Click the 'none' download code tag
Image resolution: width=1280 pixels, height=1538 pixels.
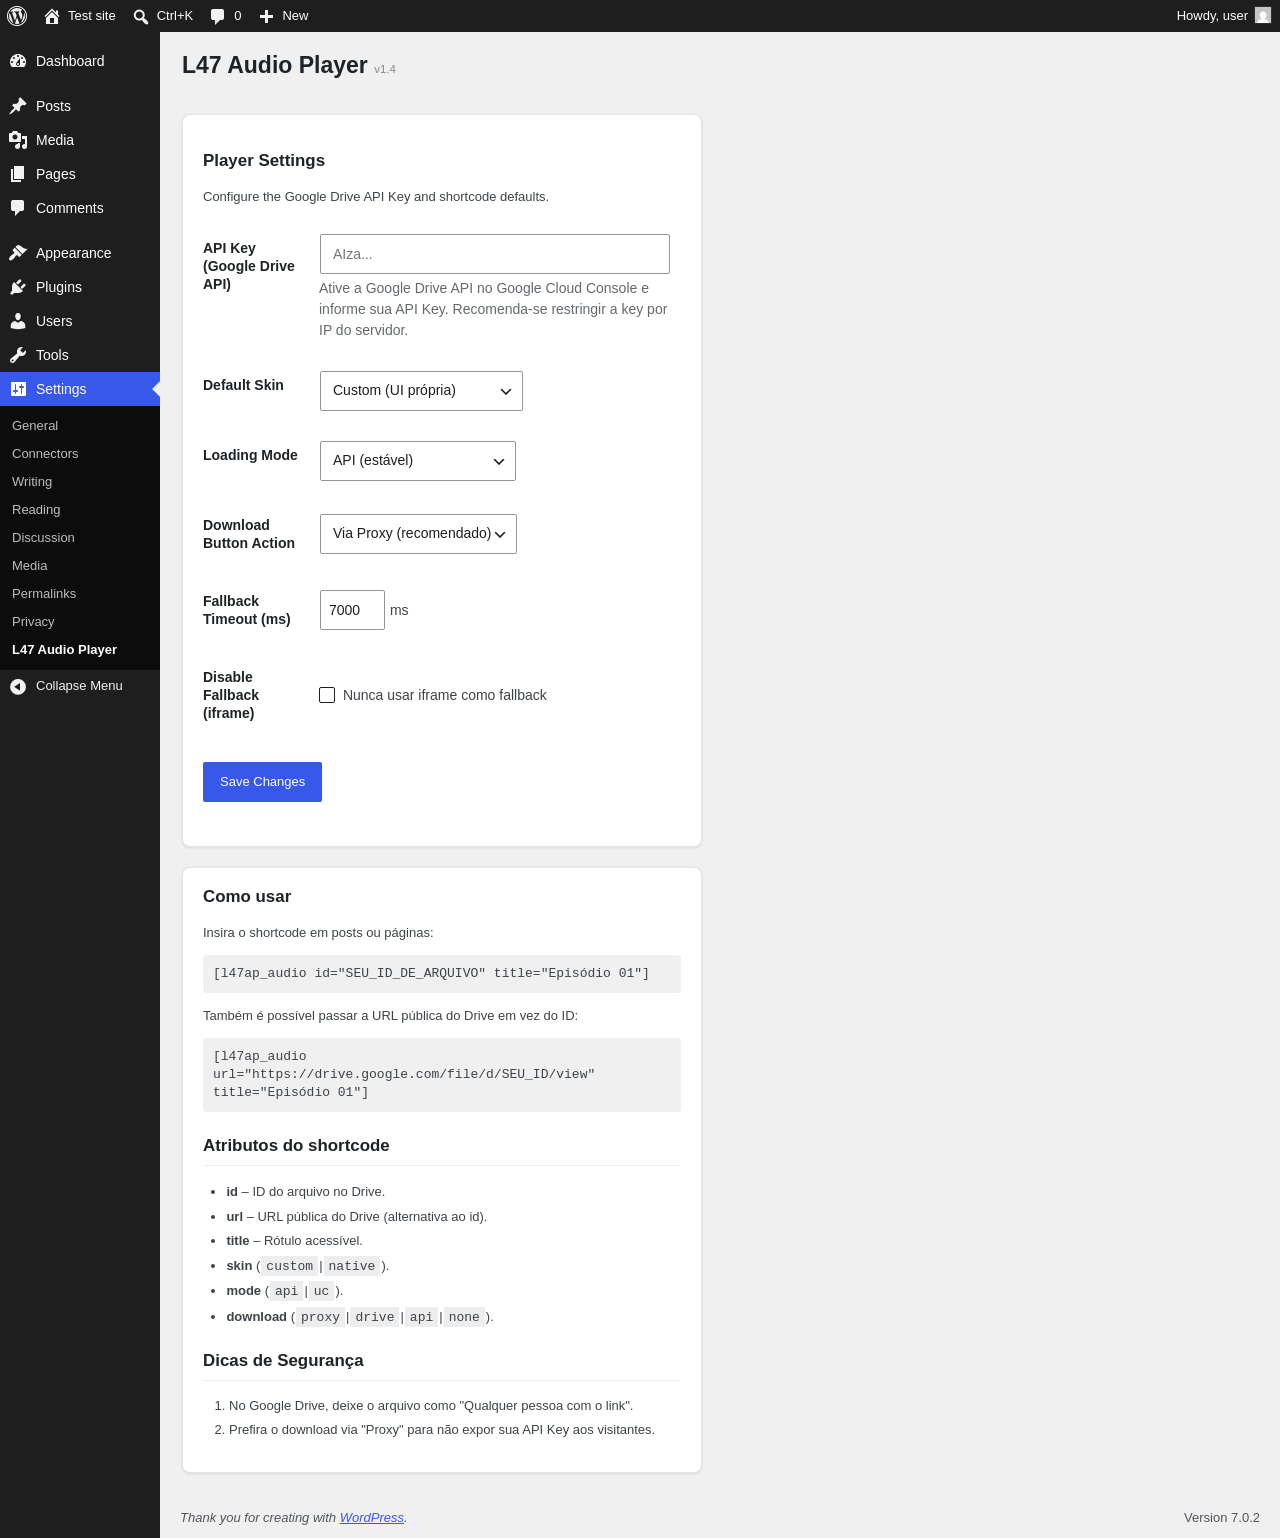tap(464, 1317)
